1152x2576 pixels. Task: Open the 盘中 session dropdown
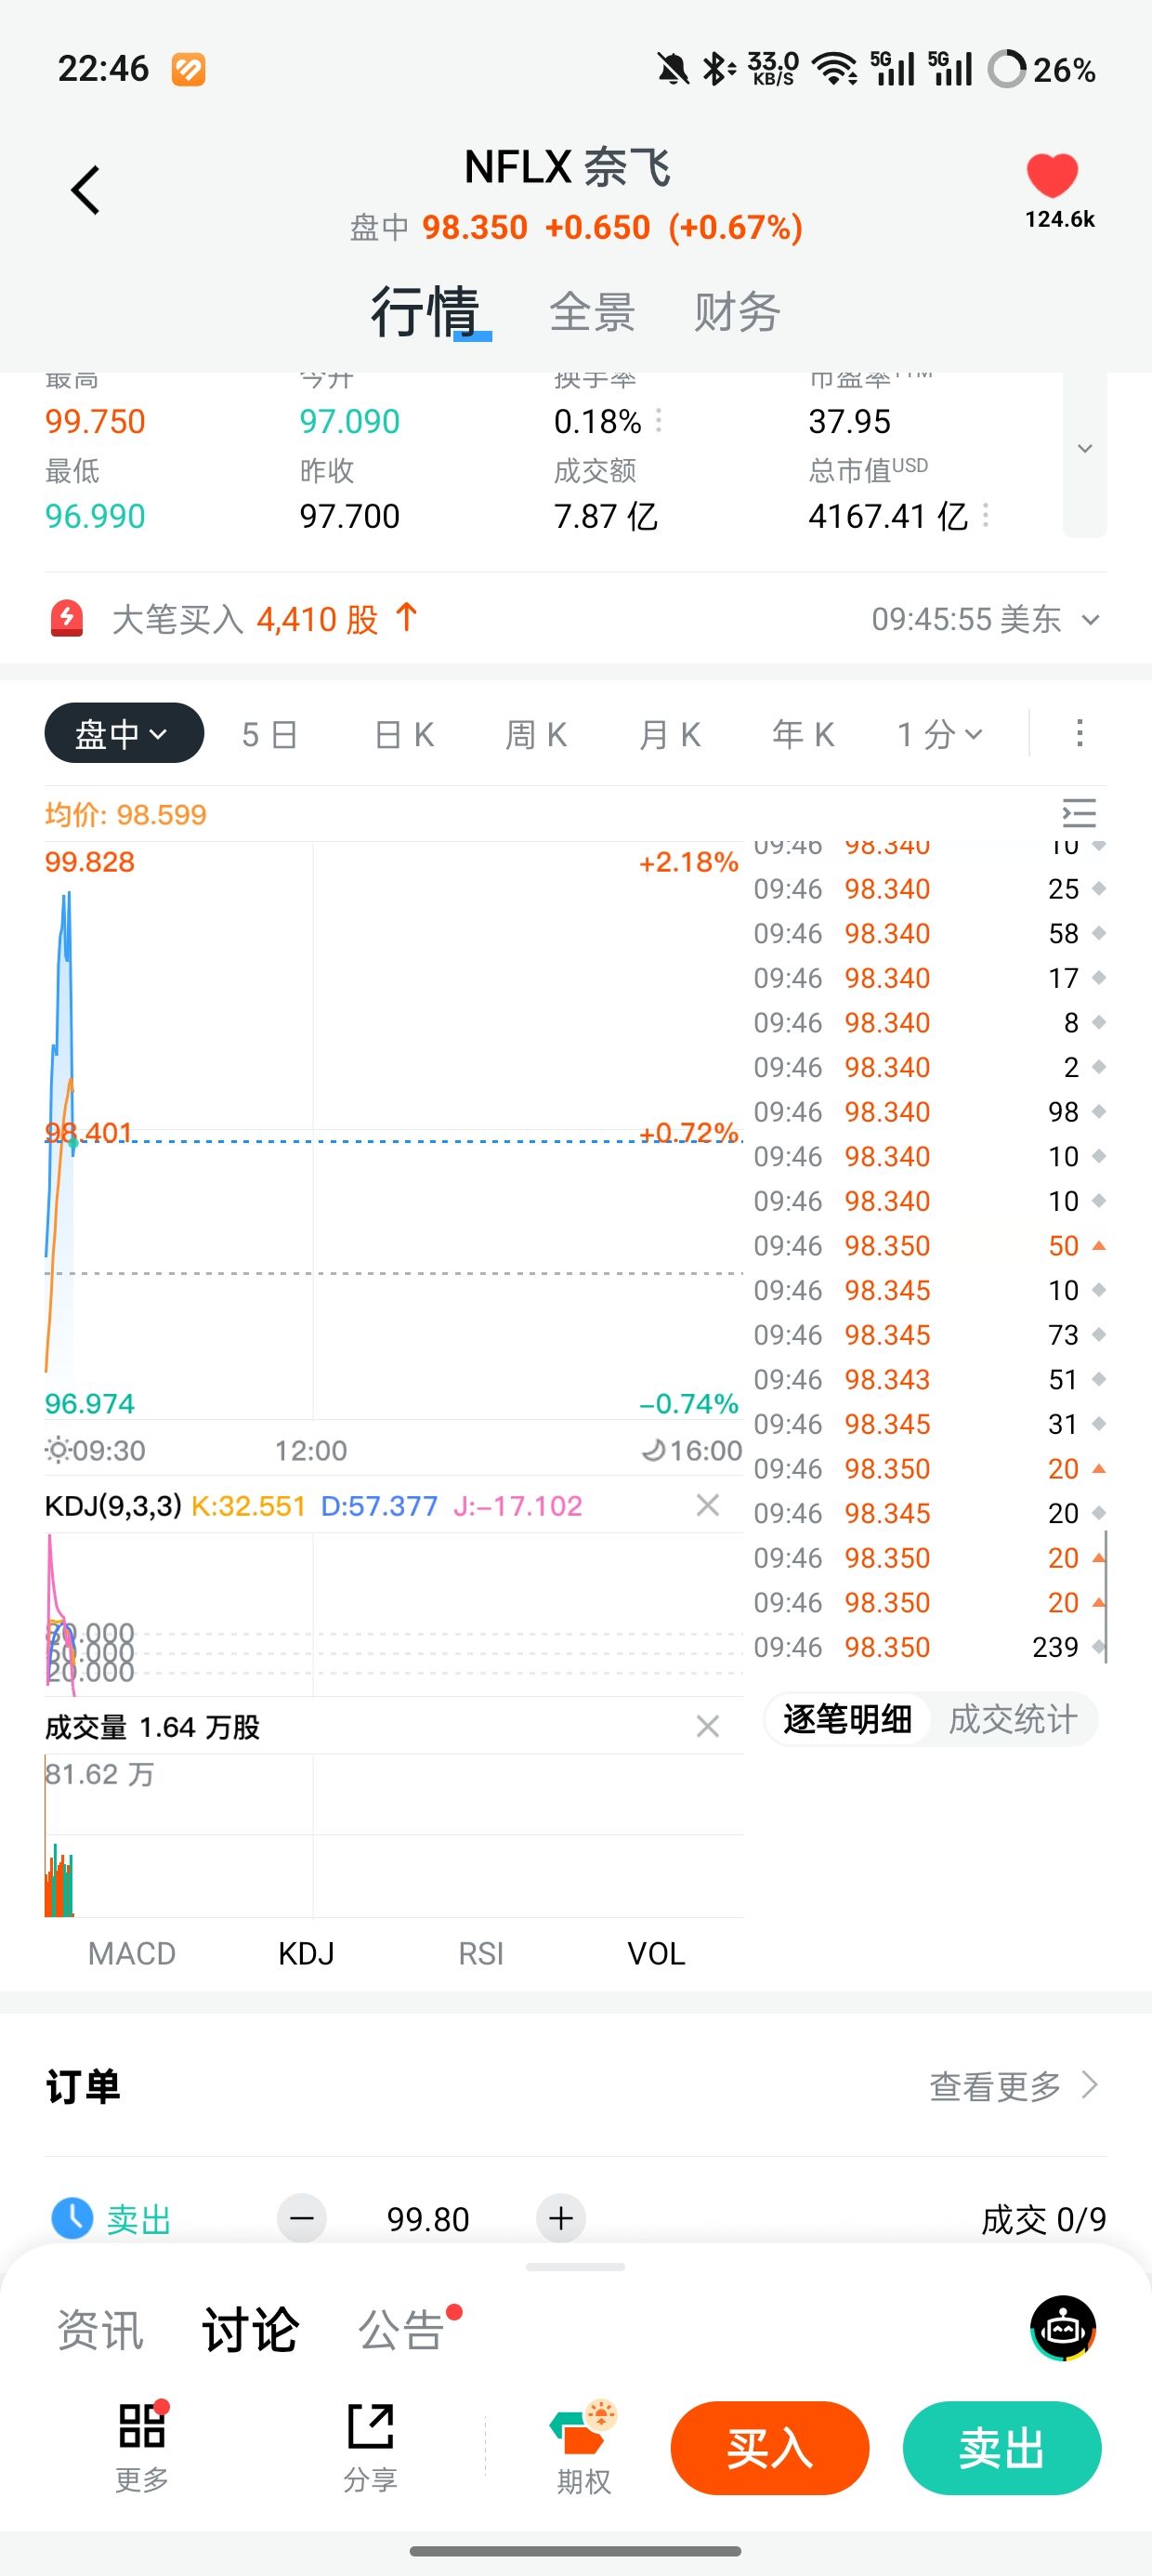tap(124, 733)
